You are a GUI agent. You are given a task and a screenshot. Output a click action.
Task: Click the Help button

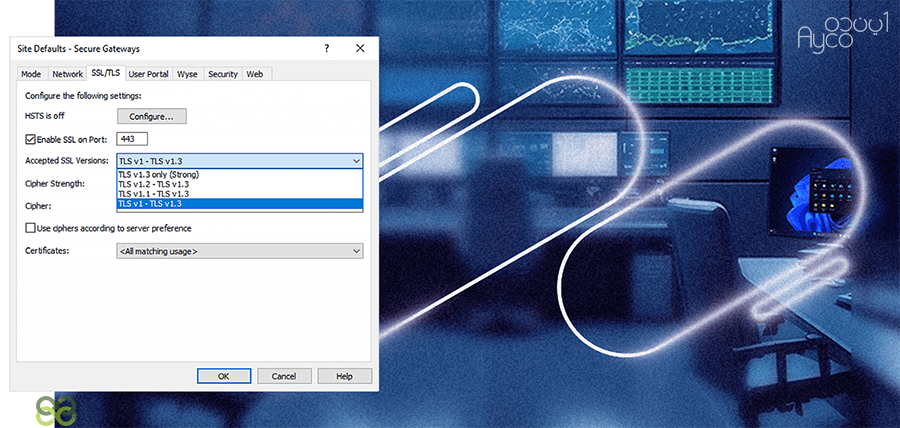coord(344,376)
